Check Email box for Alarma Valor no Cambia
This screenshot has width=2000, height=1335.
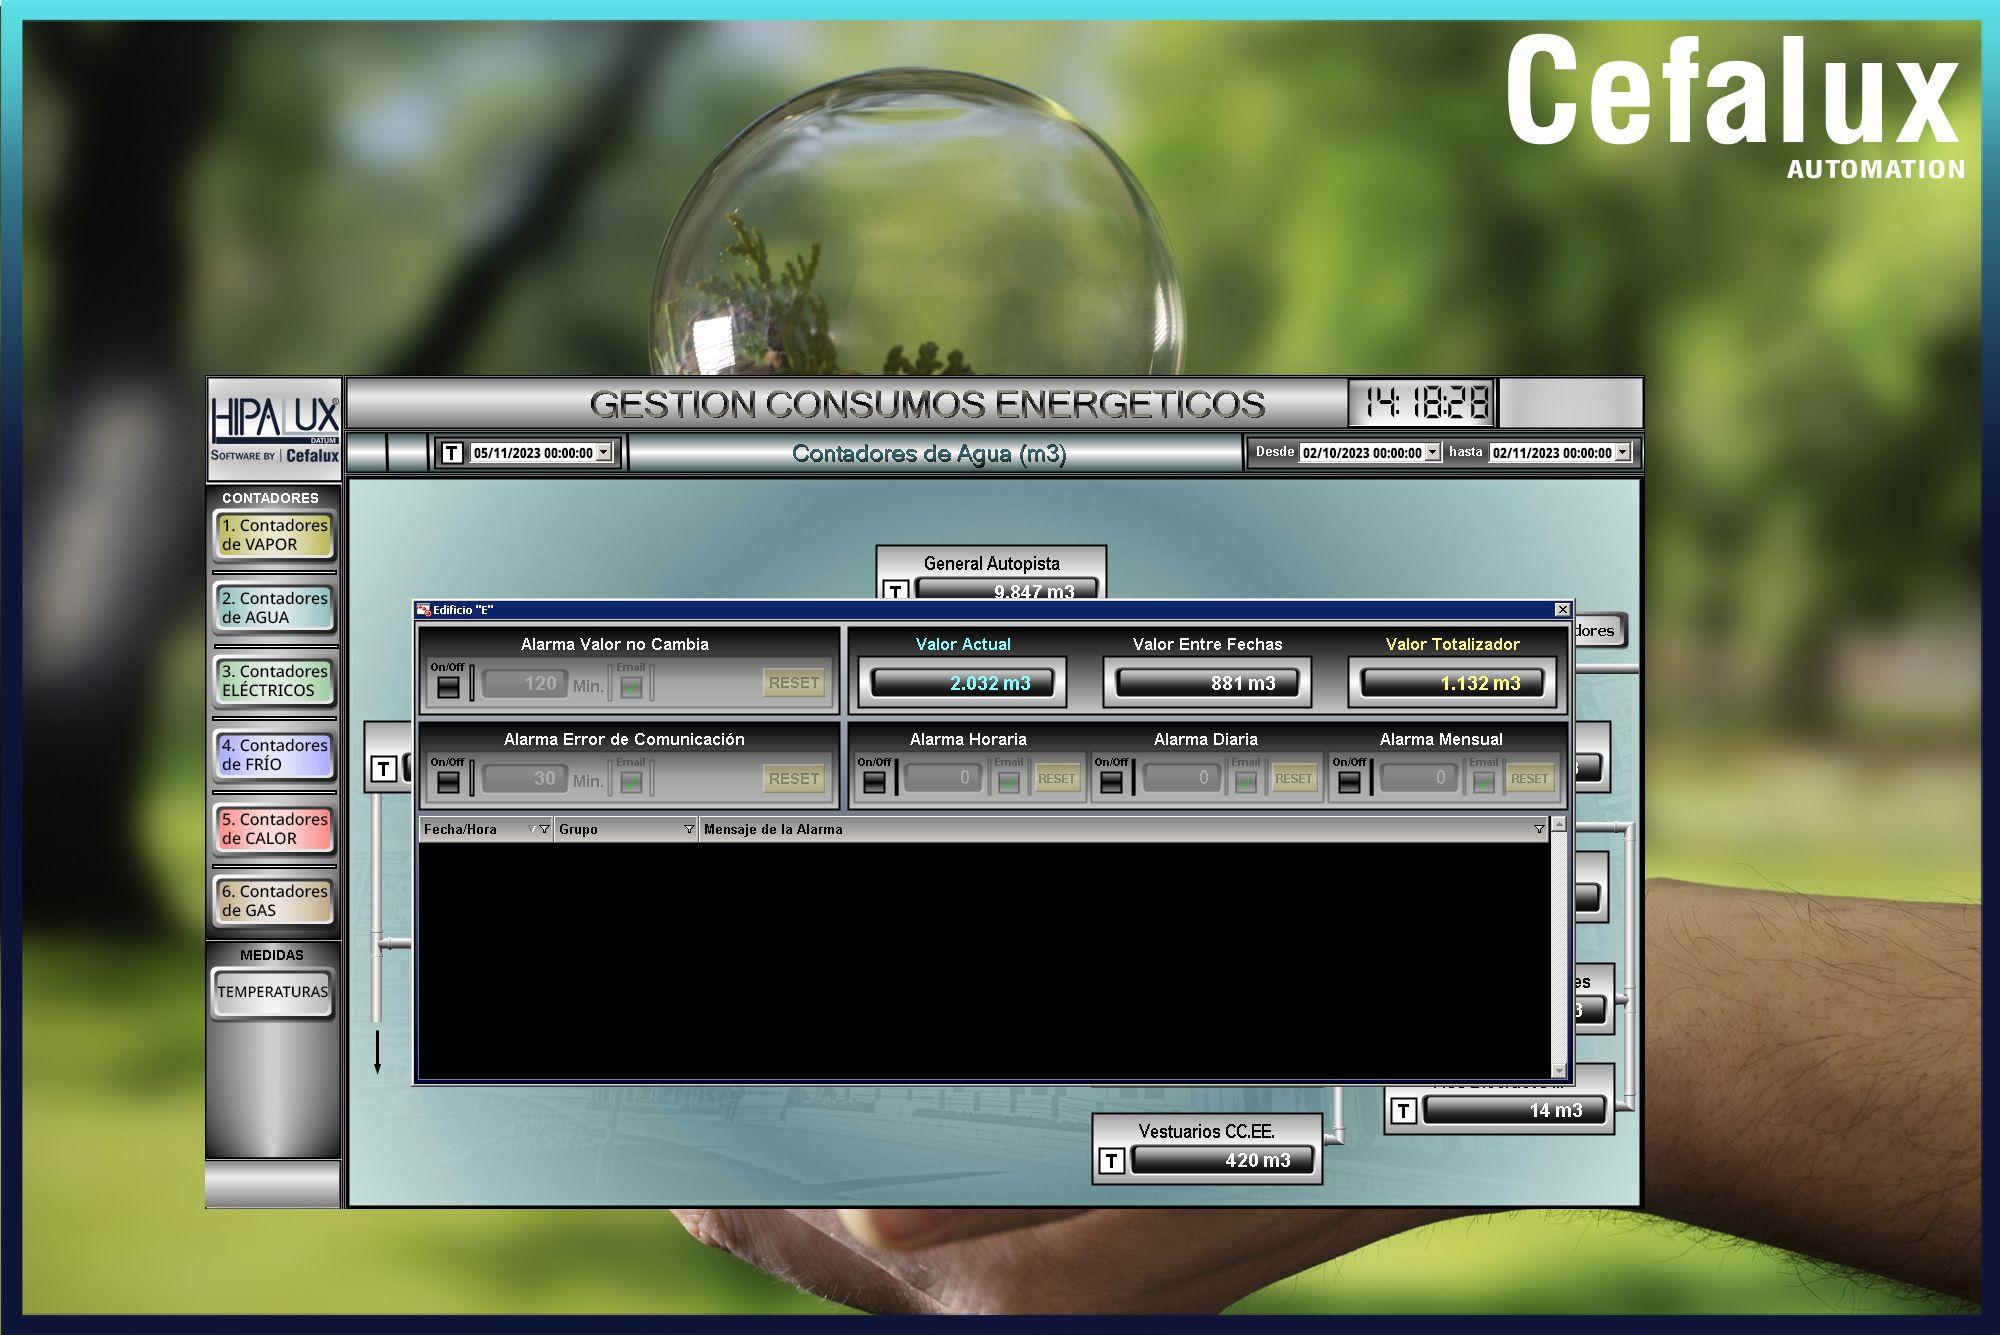pyautogui.click(x=631, y=687)
